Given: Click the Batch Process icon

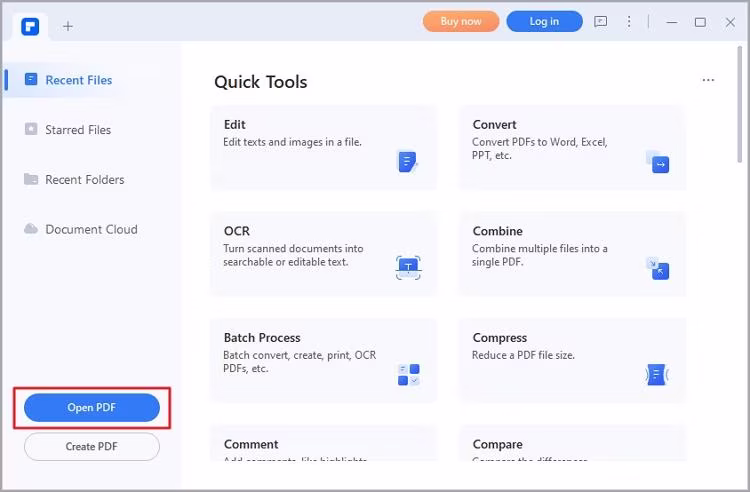Looking at the screenshot, I should [x=408, y=374].
